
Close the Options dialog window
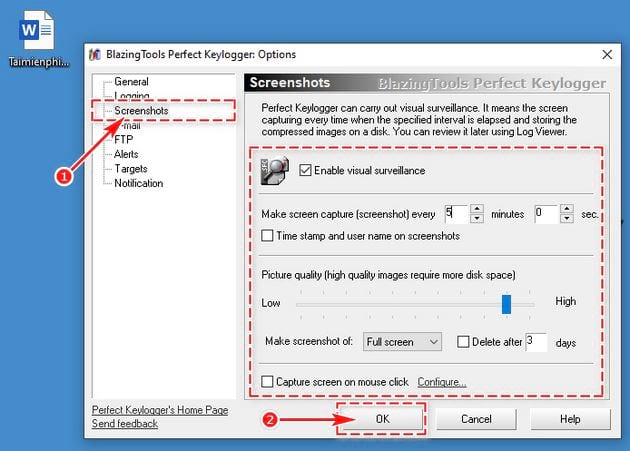tap(607, 54)
